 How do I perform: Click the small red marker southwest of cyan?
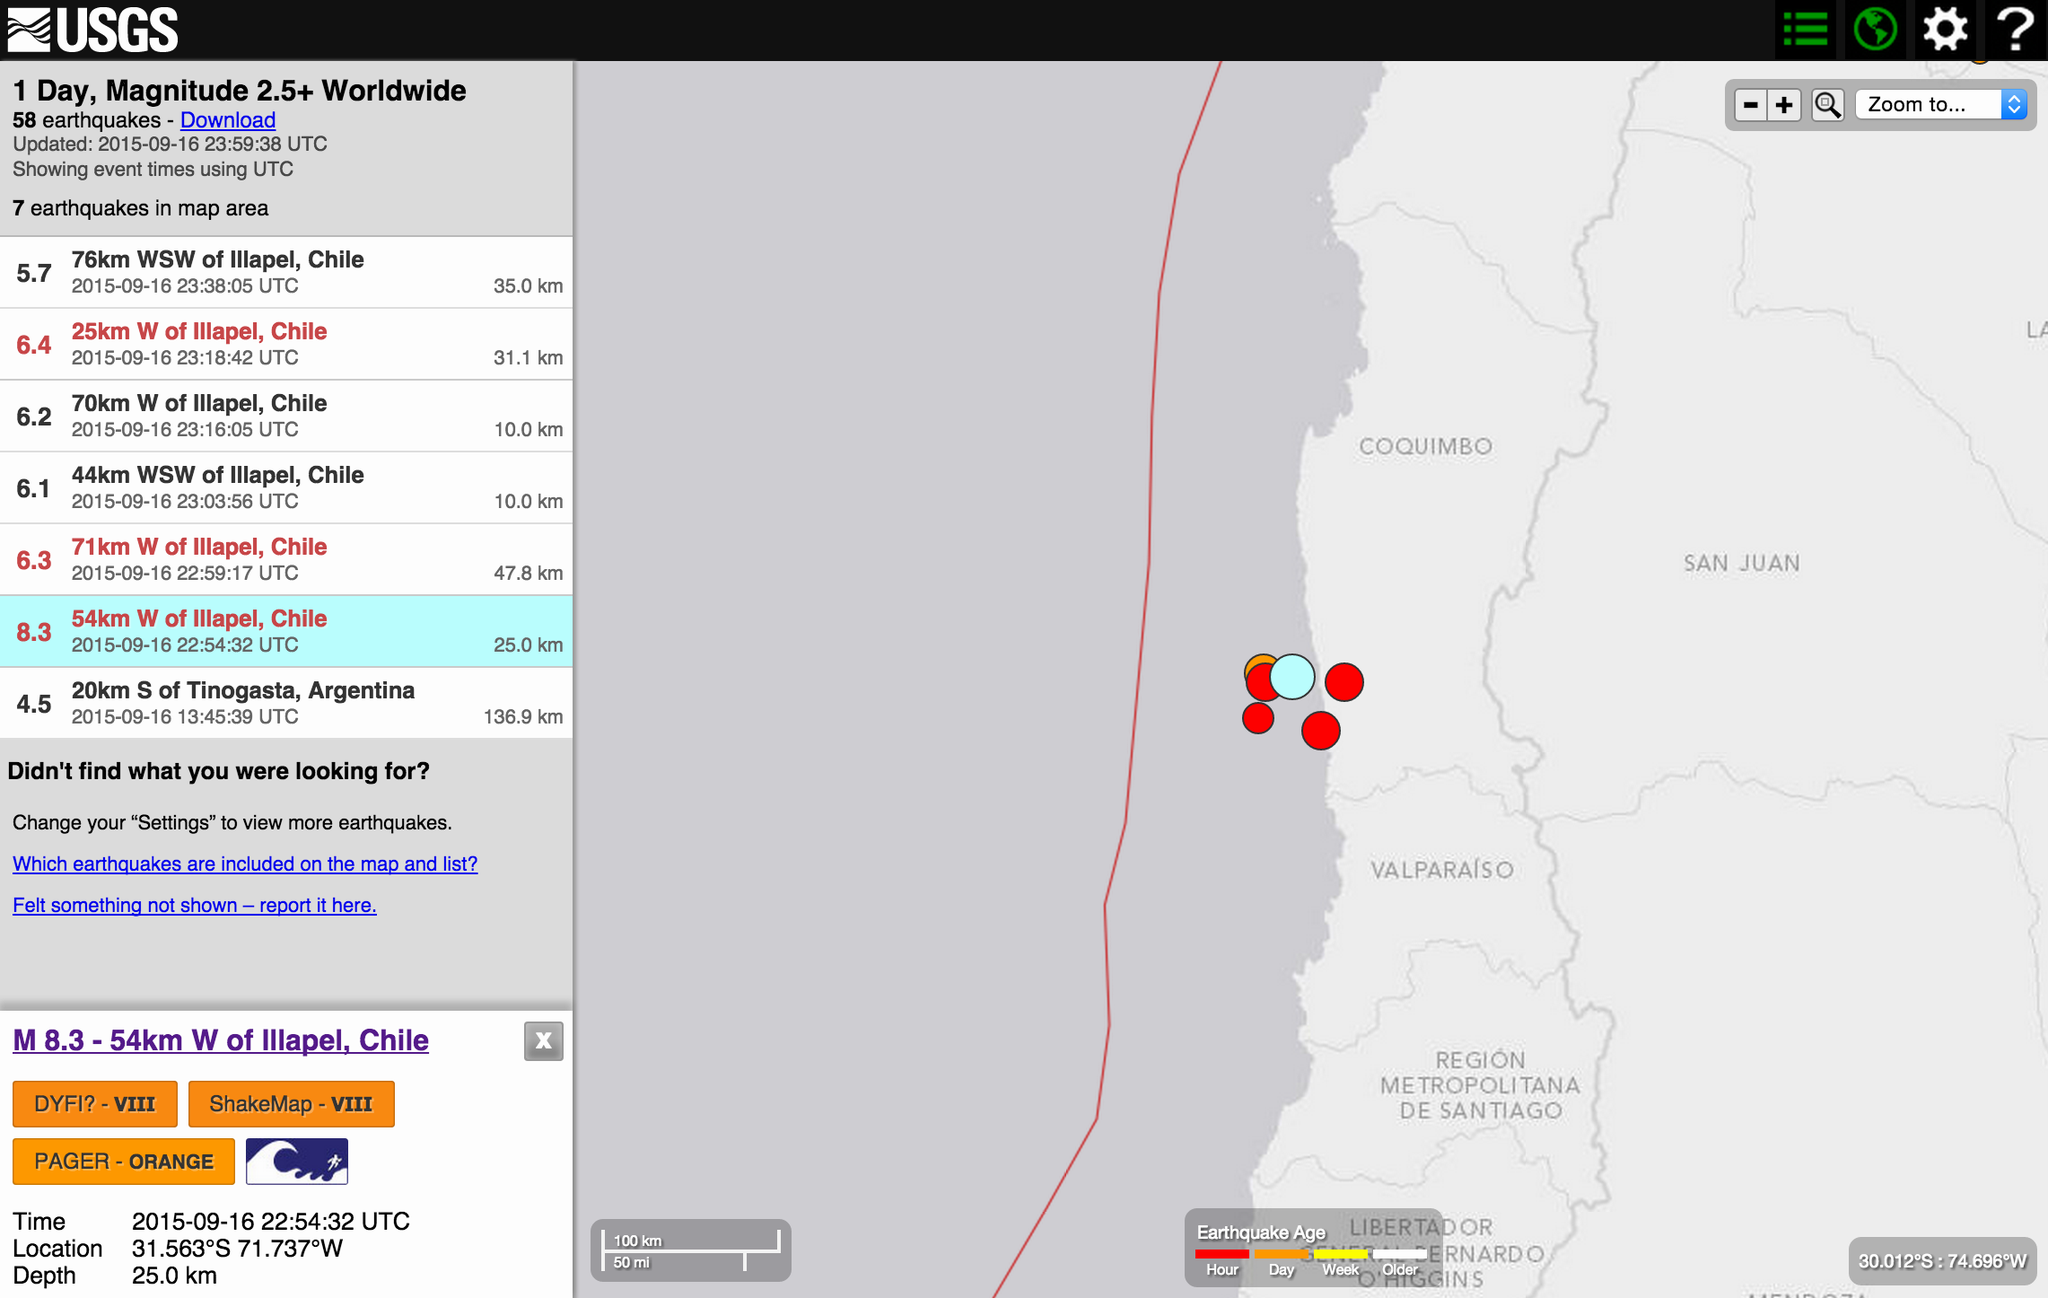(x=1258, y=717)
